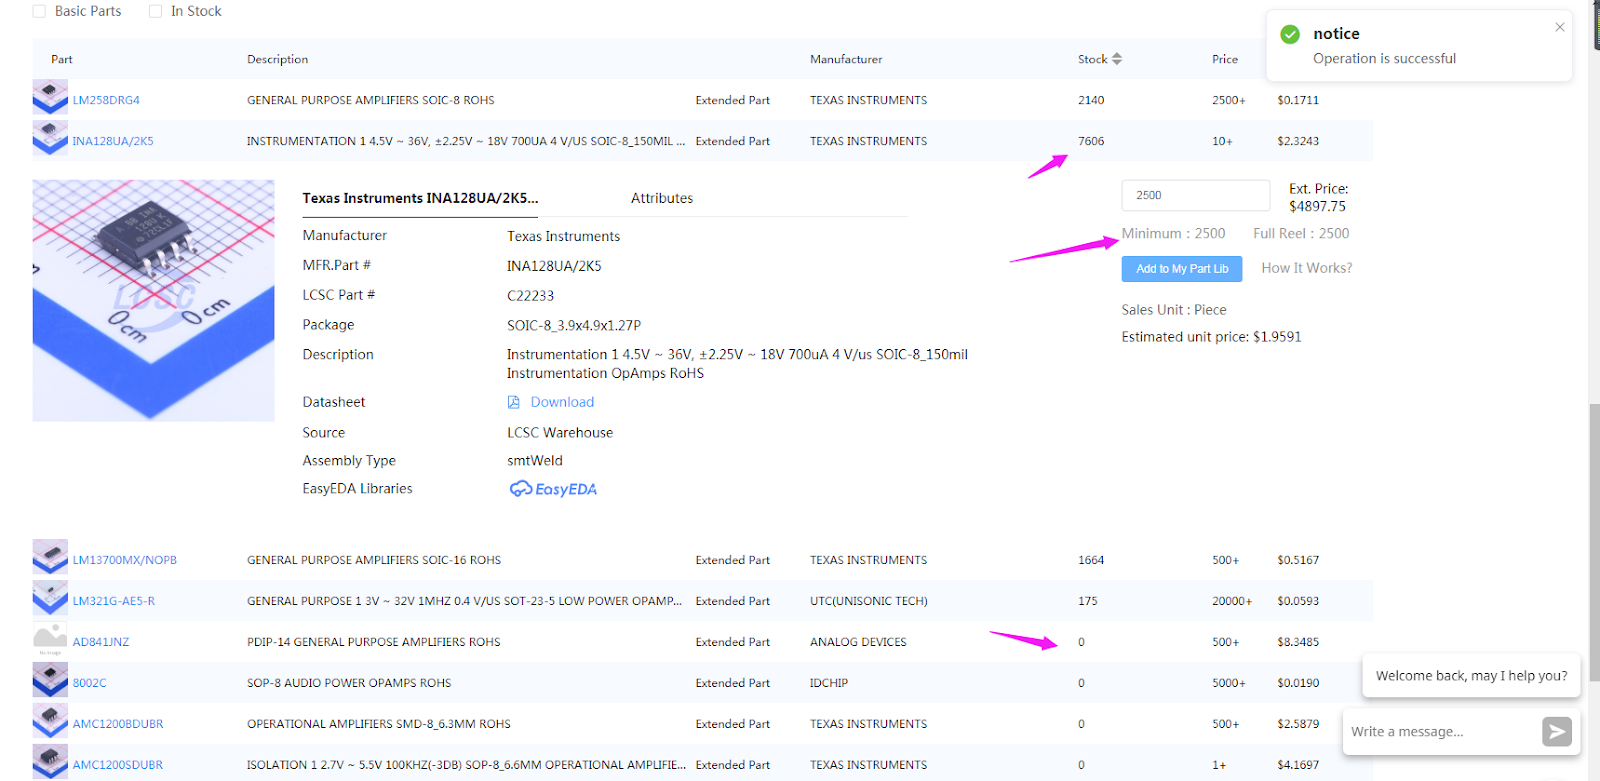Click the LCSC Warehouse source value
Screen dimensions: 1600x781
point(560,433)
